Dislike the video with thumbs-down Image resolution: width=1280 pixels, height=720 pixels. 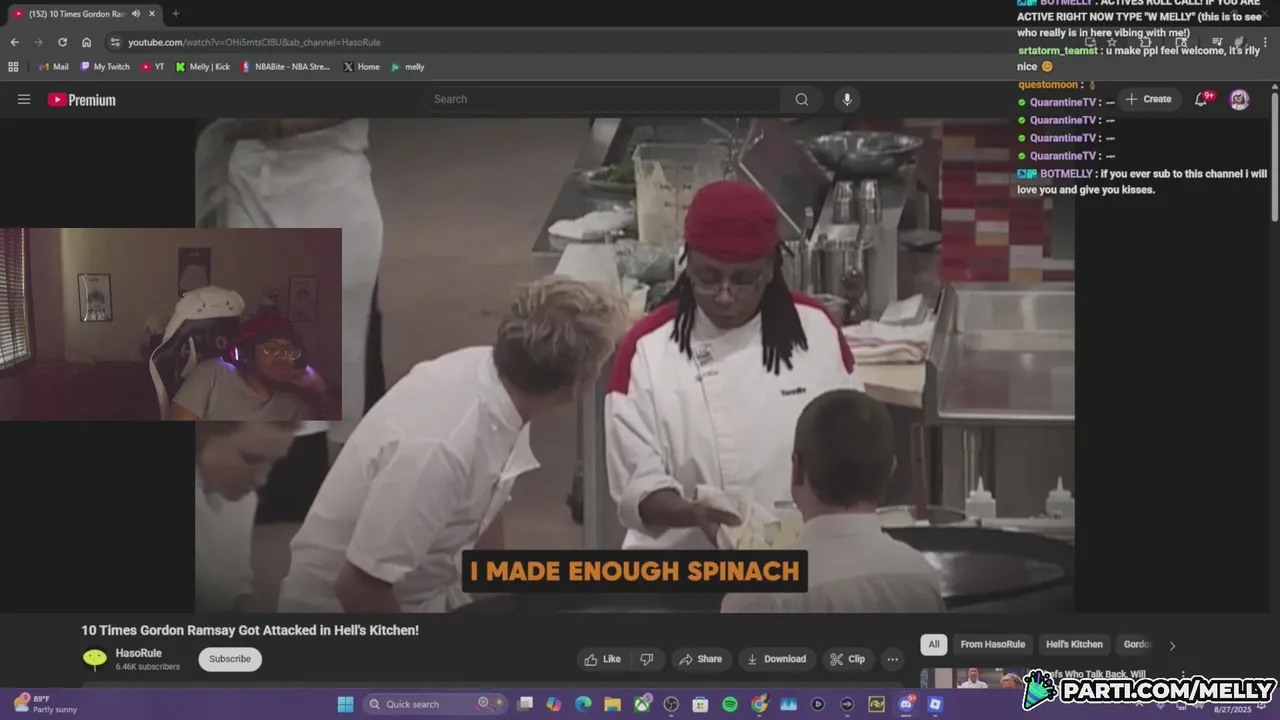click(x=646, y=659)
